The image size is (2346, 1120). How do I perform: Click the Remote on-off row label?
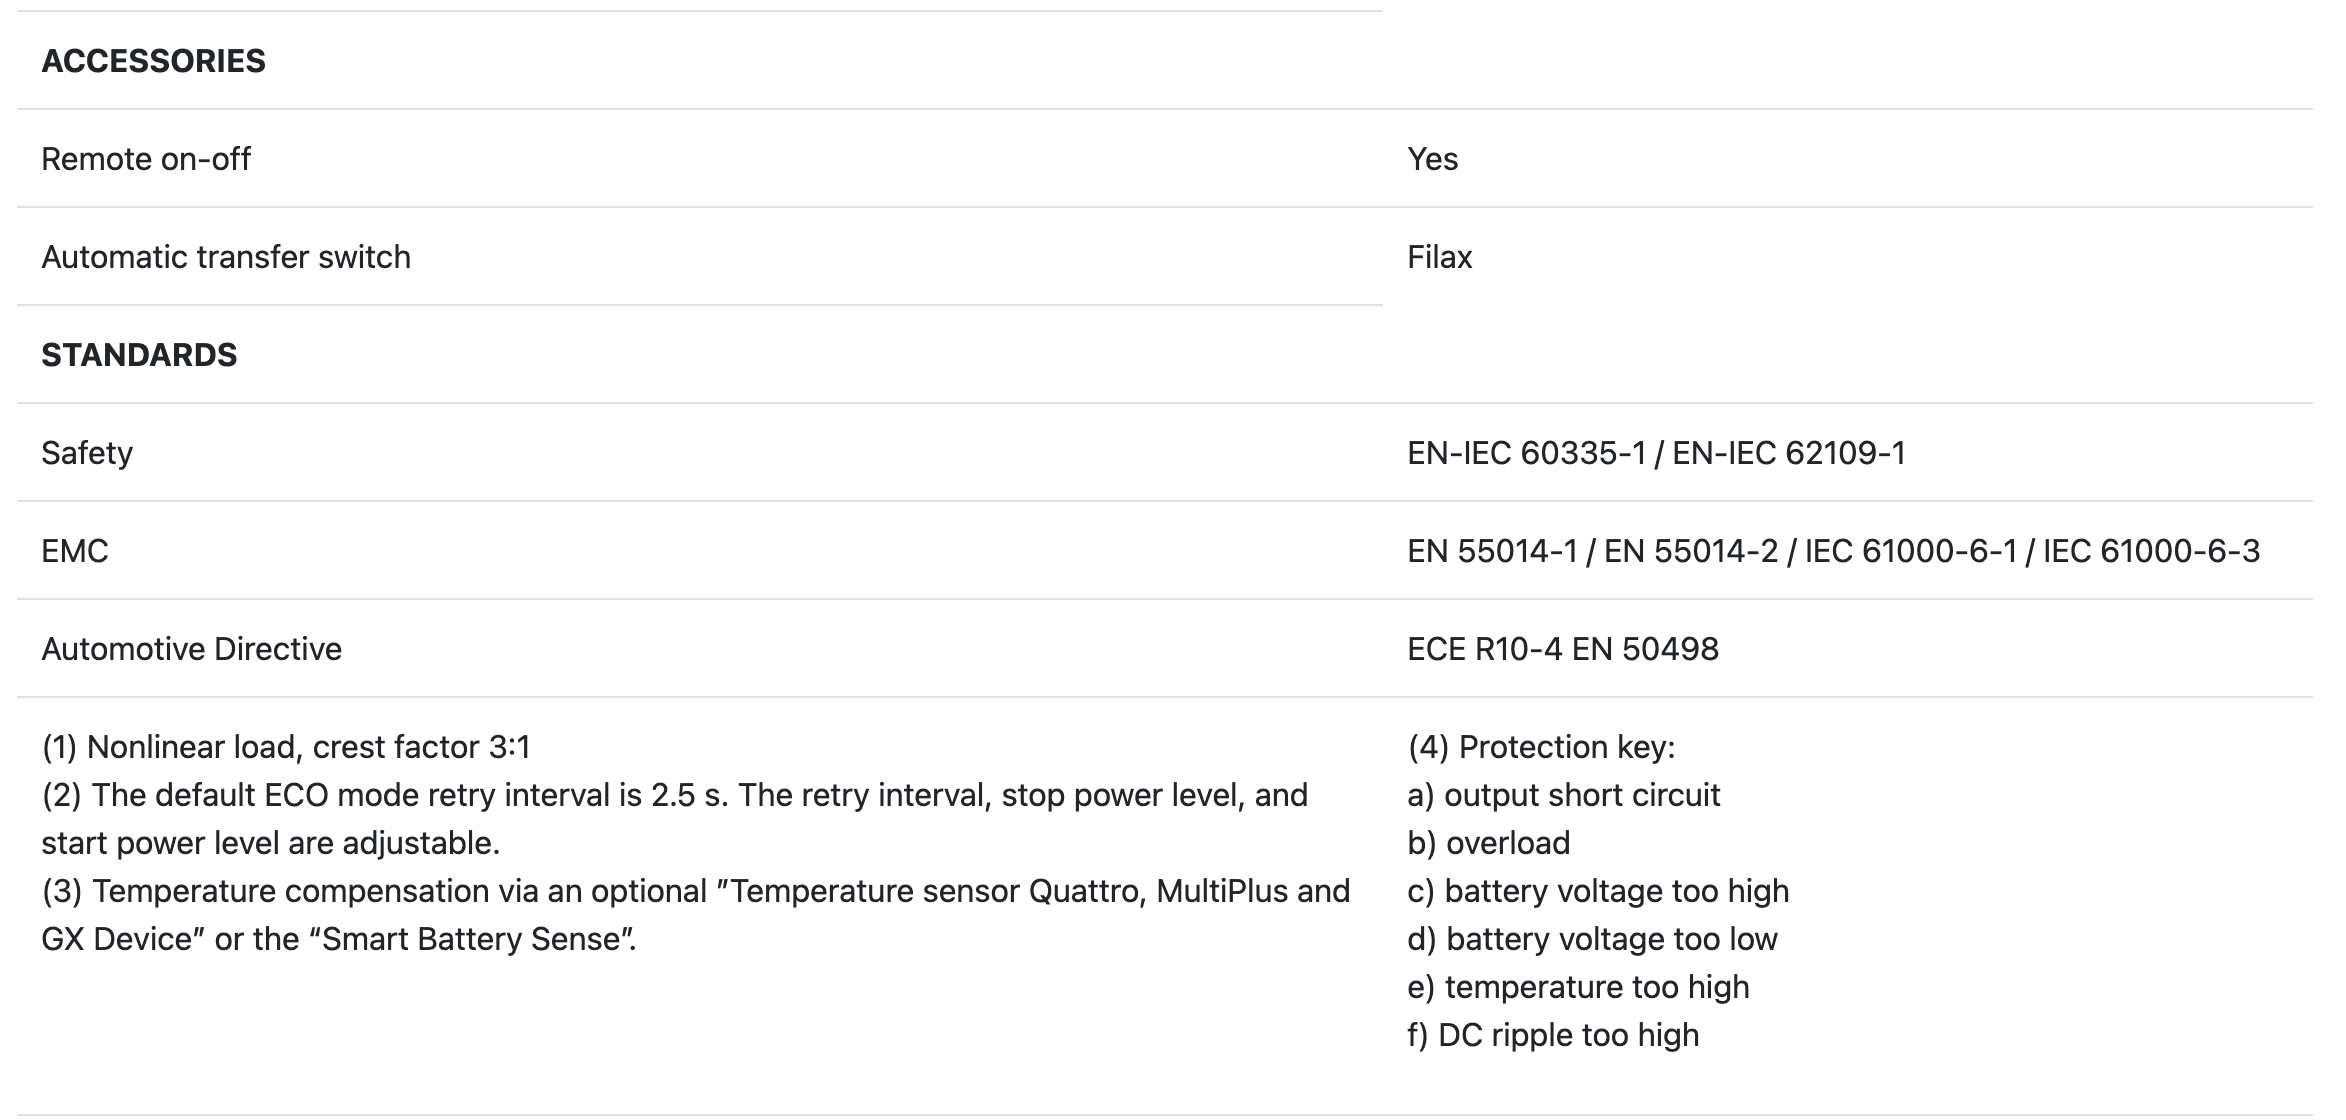(x=146, y=159)
